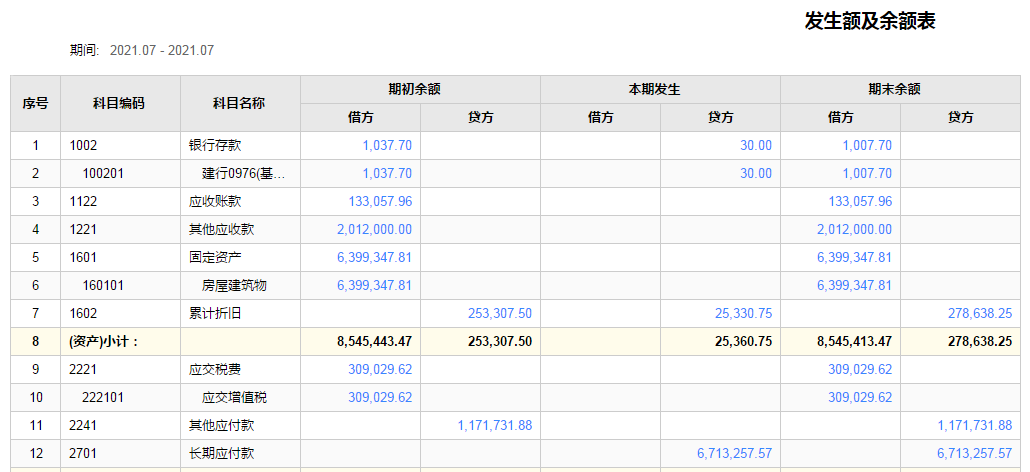
Task: Open the 长期应付款 ending credit amount
Action: pos(975,454)
